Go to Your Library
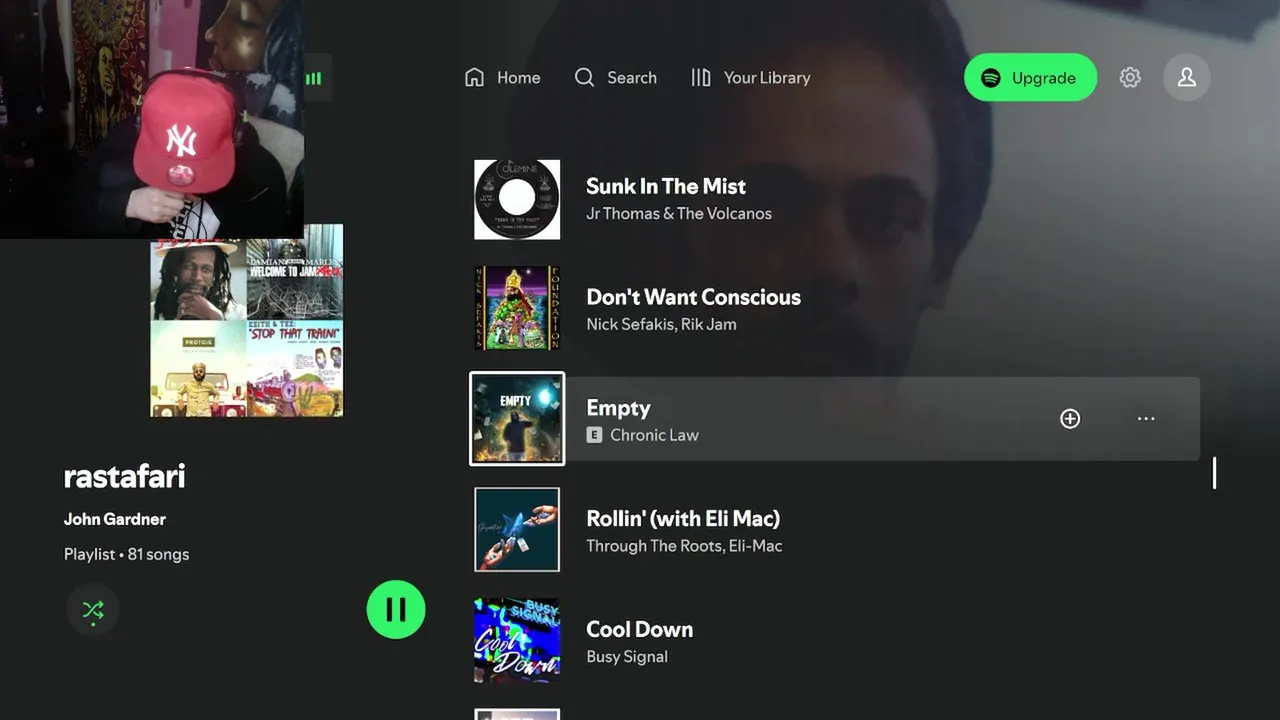The image size is (1280, 720). click(x=751, y=78)
